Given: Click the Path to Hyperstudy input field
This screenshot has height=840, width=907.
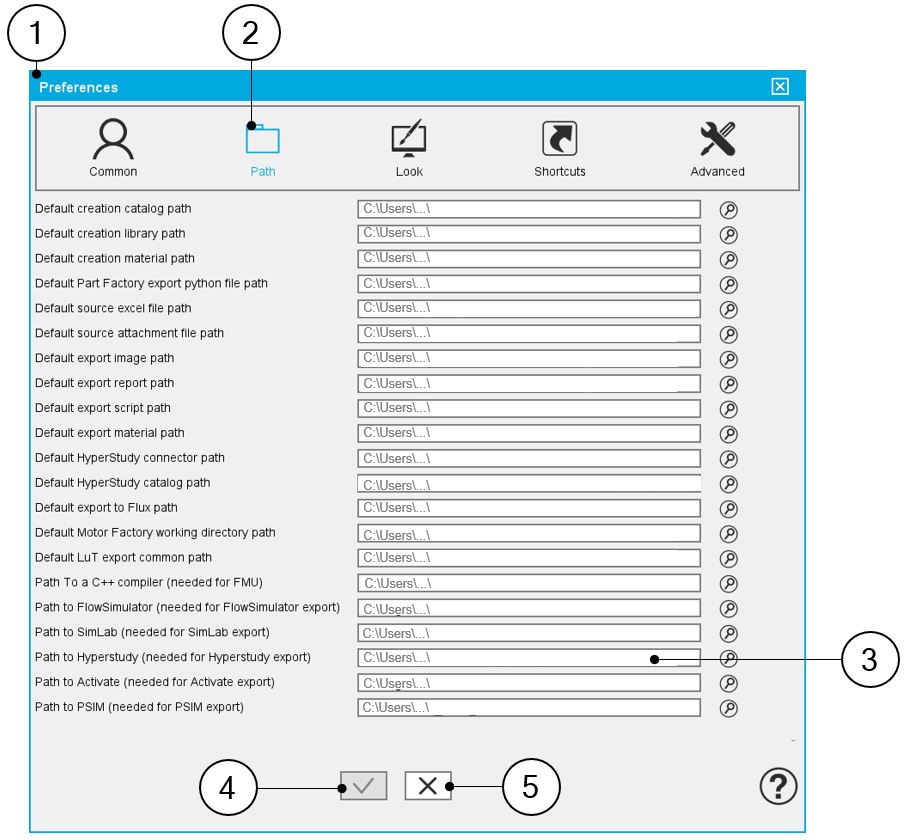Looking at the screenshot, I should pos(529,658).
